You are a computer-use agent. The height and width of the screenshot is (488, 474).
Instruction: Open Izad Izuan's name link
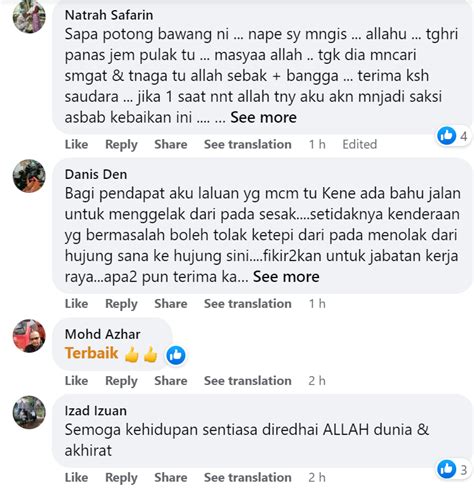tap(96, 411)
